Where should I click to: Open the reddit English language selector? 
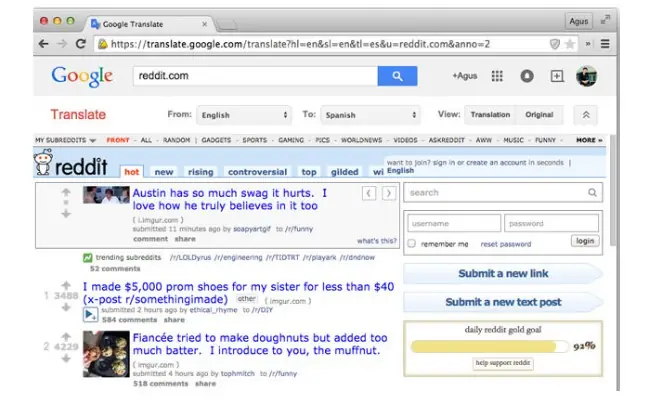click(400, 171)
